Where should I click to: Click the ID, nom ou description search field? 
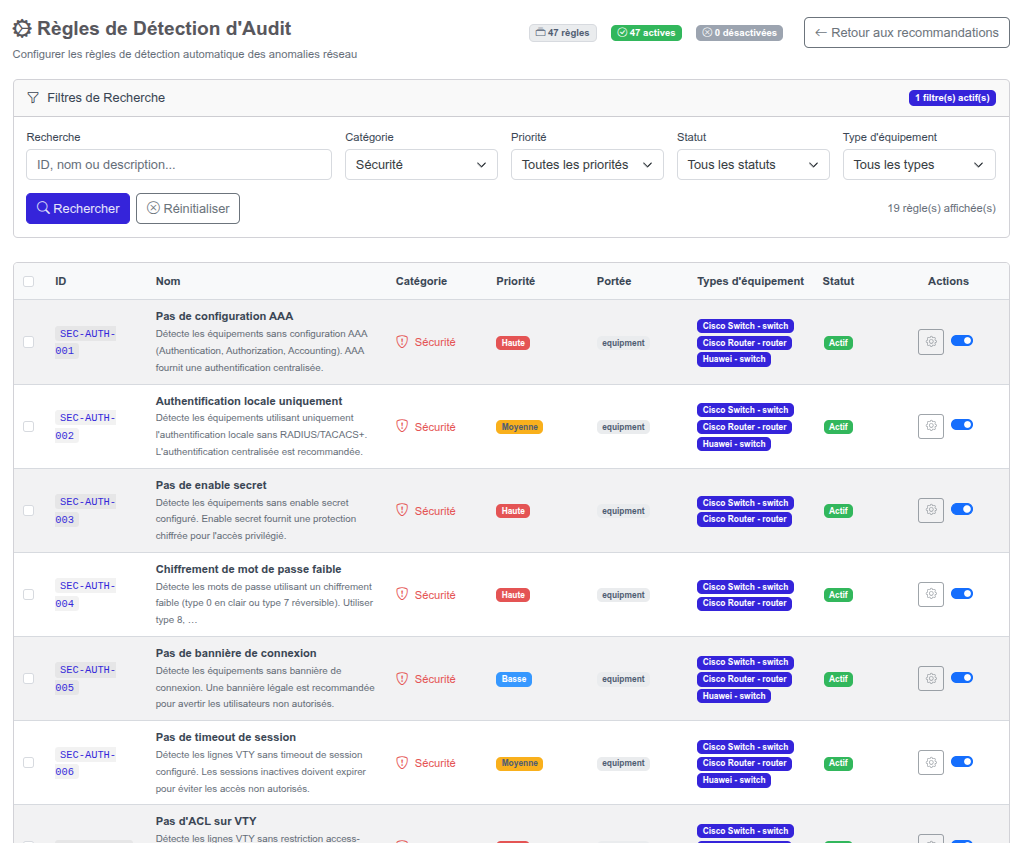tap(180, 163)
